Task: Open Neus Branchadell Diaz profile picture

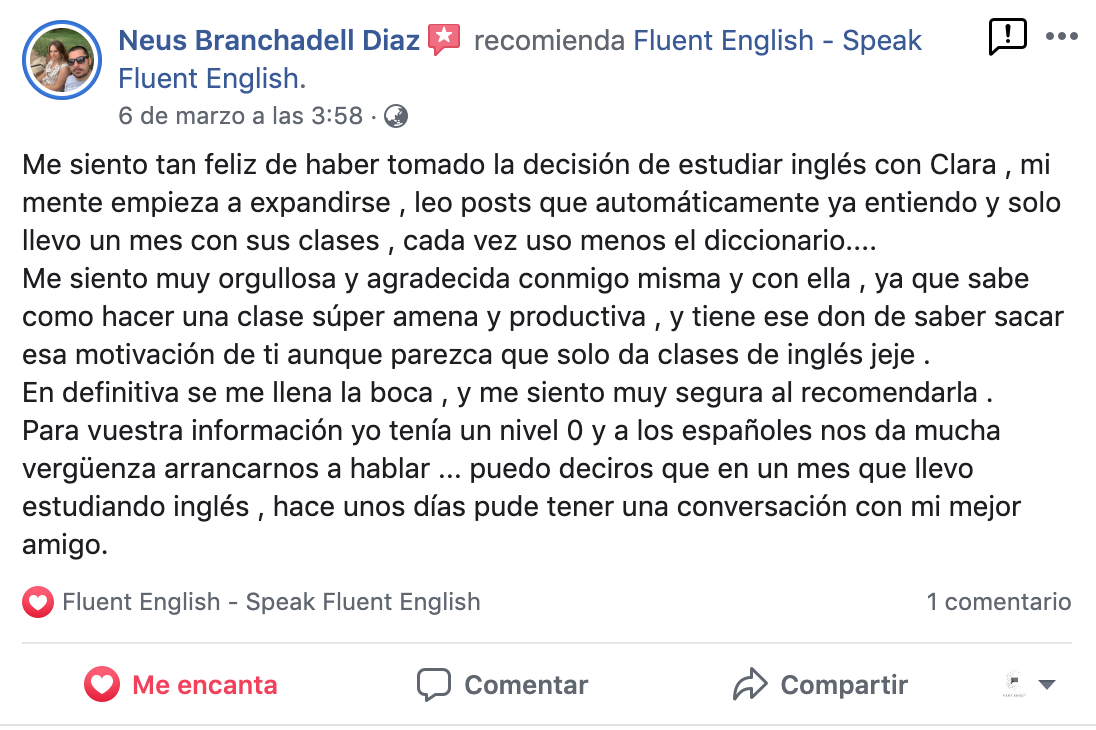Action: tap(62, 60)
